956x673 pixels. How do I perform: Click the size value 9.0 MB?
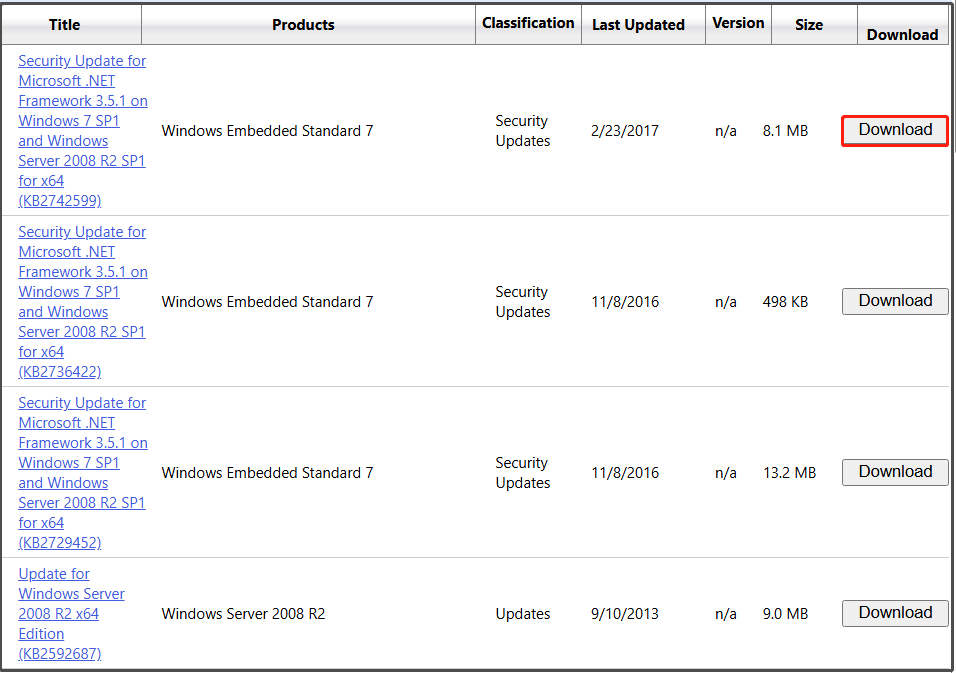[785, 614]
